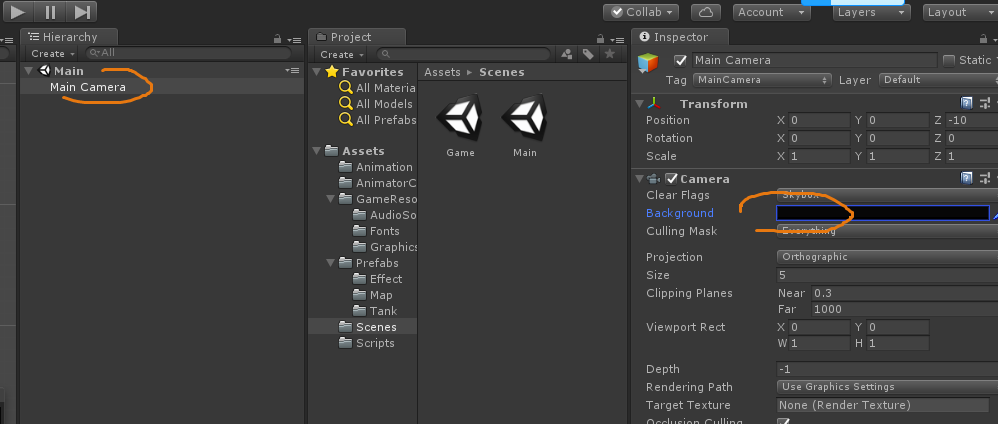Open the Collab dropdown
Image resolution: width=998 pixels, height=424 pixels.
[x=641, y=12]
